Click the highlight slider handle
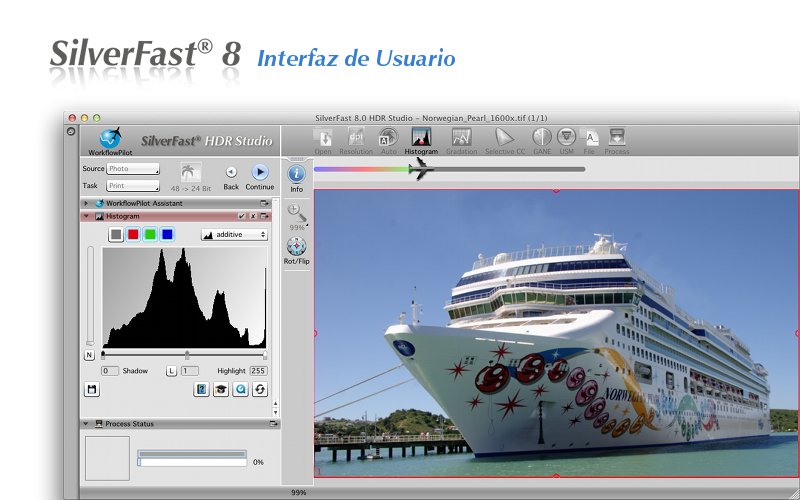Viewport: 800px width, 500px height. click(265, 355)
